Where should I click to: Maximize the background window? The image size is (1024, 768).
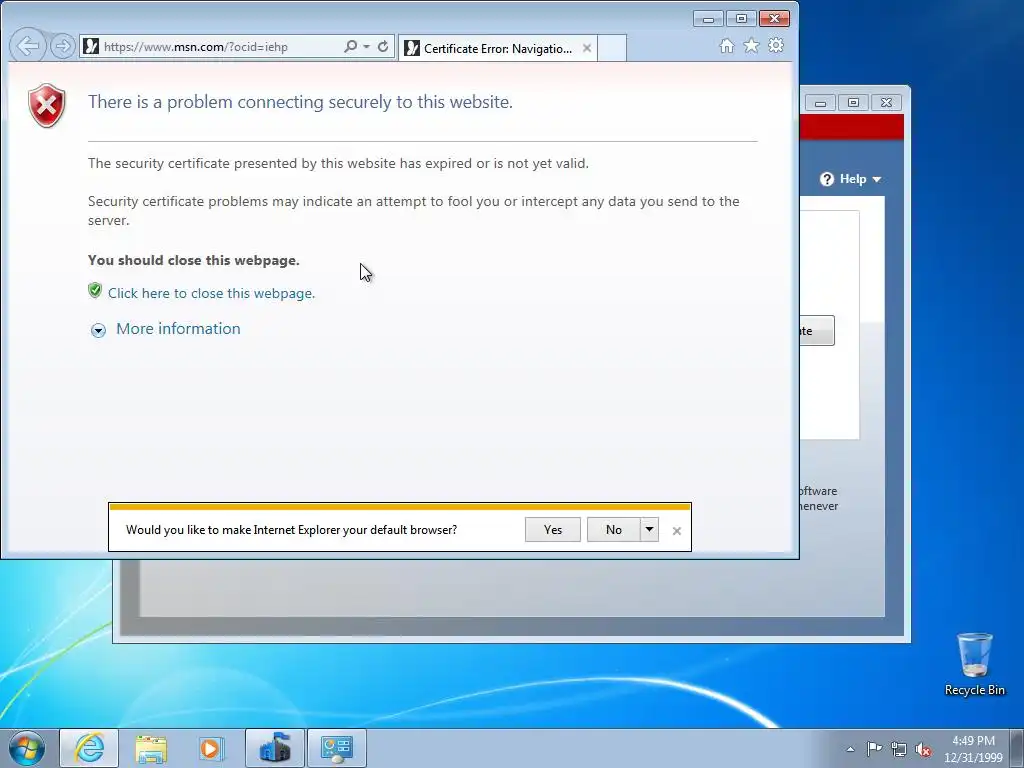[x=853, y=103]
